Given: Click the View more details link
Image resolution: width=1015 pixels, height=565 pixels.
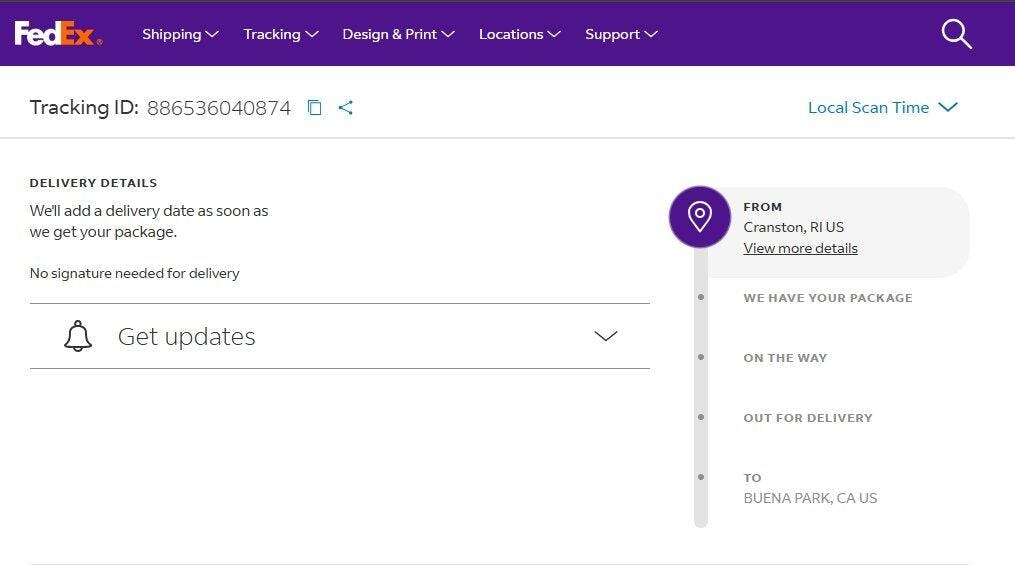Looking at the screenshot, I should click(800, 248).
